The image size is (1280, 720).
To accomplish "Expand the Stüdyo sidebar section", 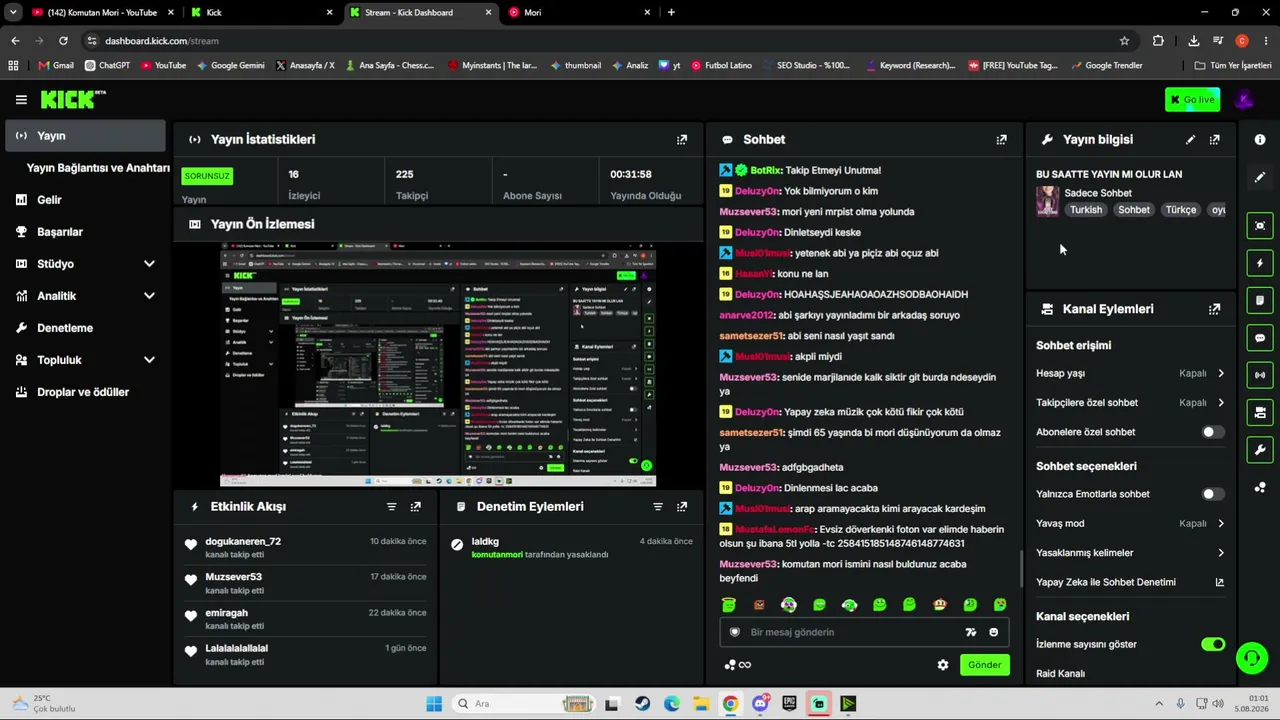I will tap(85, 264).
